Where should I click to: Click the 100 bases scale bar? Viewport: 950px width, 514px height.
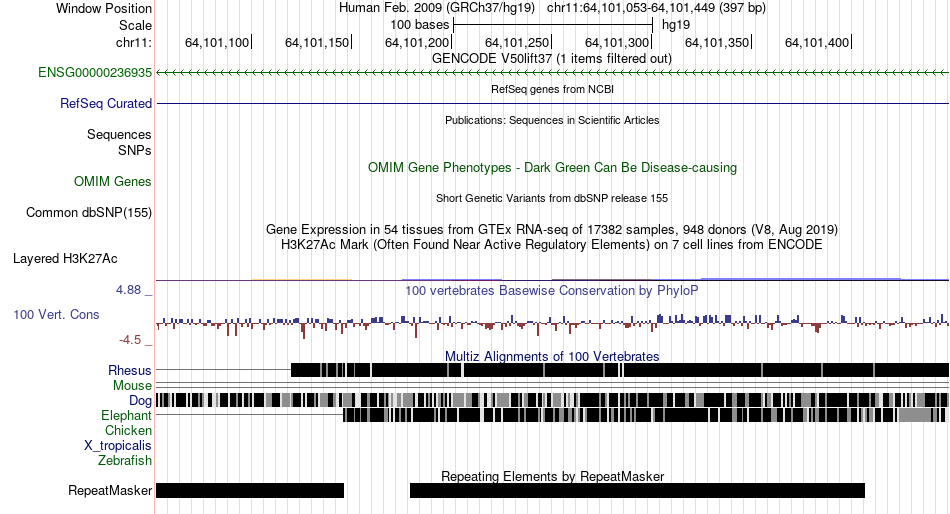553,25
